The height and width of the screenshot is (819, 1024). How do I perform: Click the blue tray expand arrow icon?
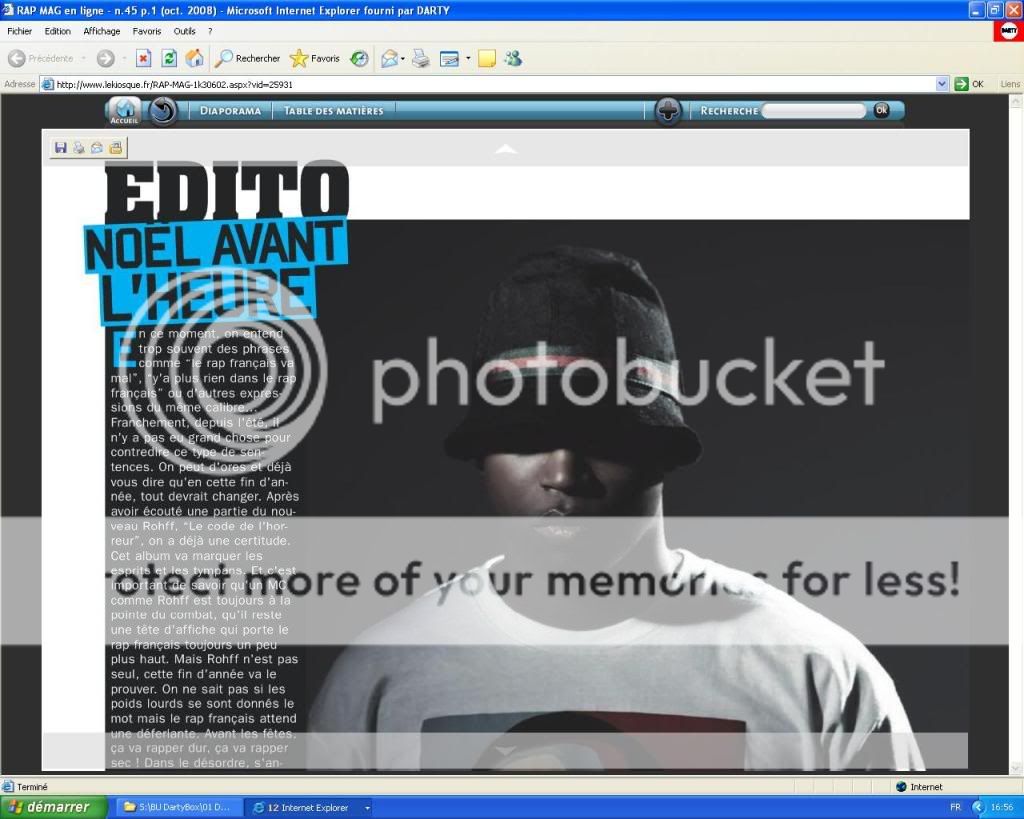[x=978, y=807]
